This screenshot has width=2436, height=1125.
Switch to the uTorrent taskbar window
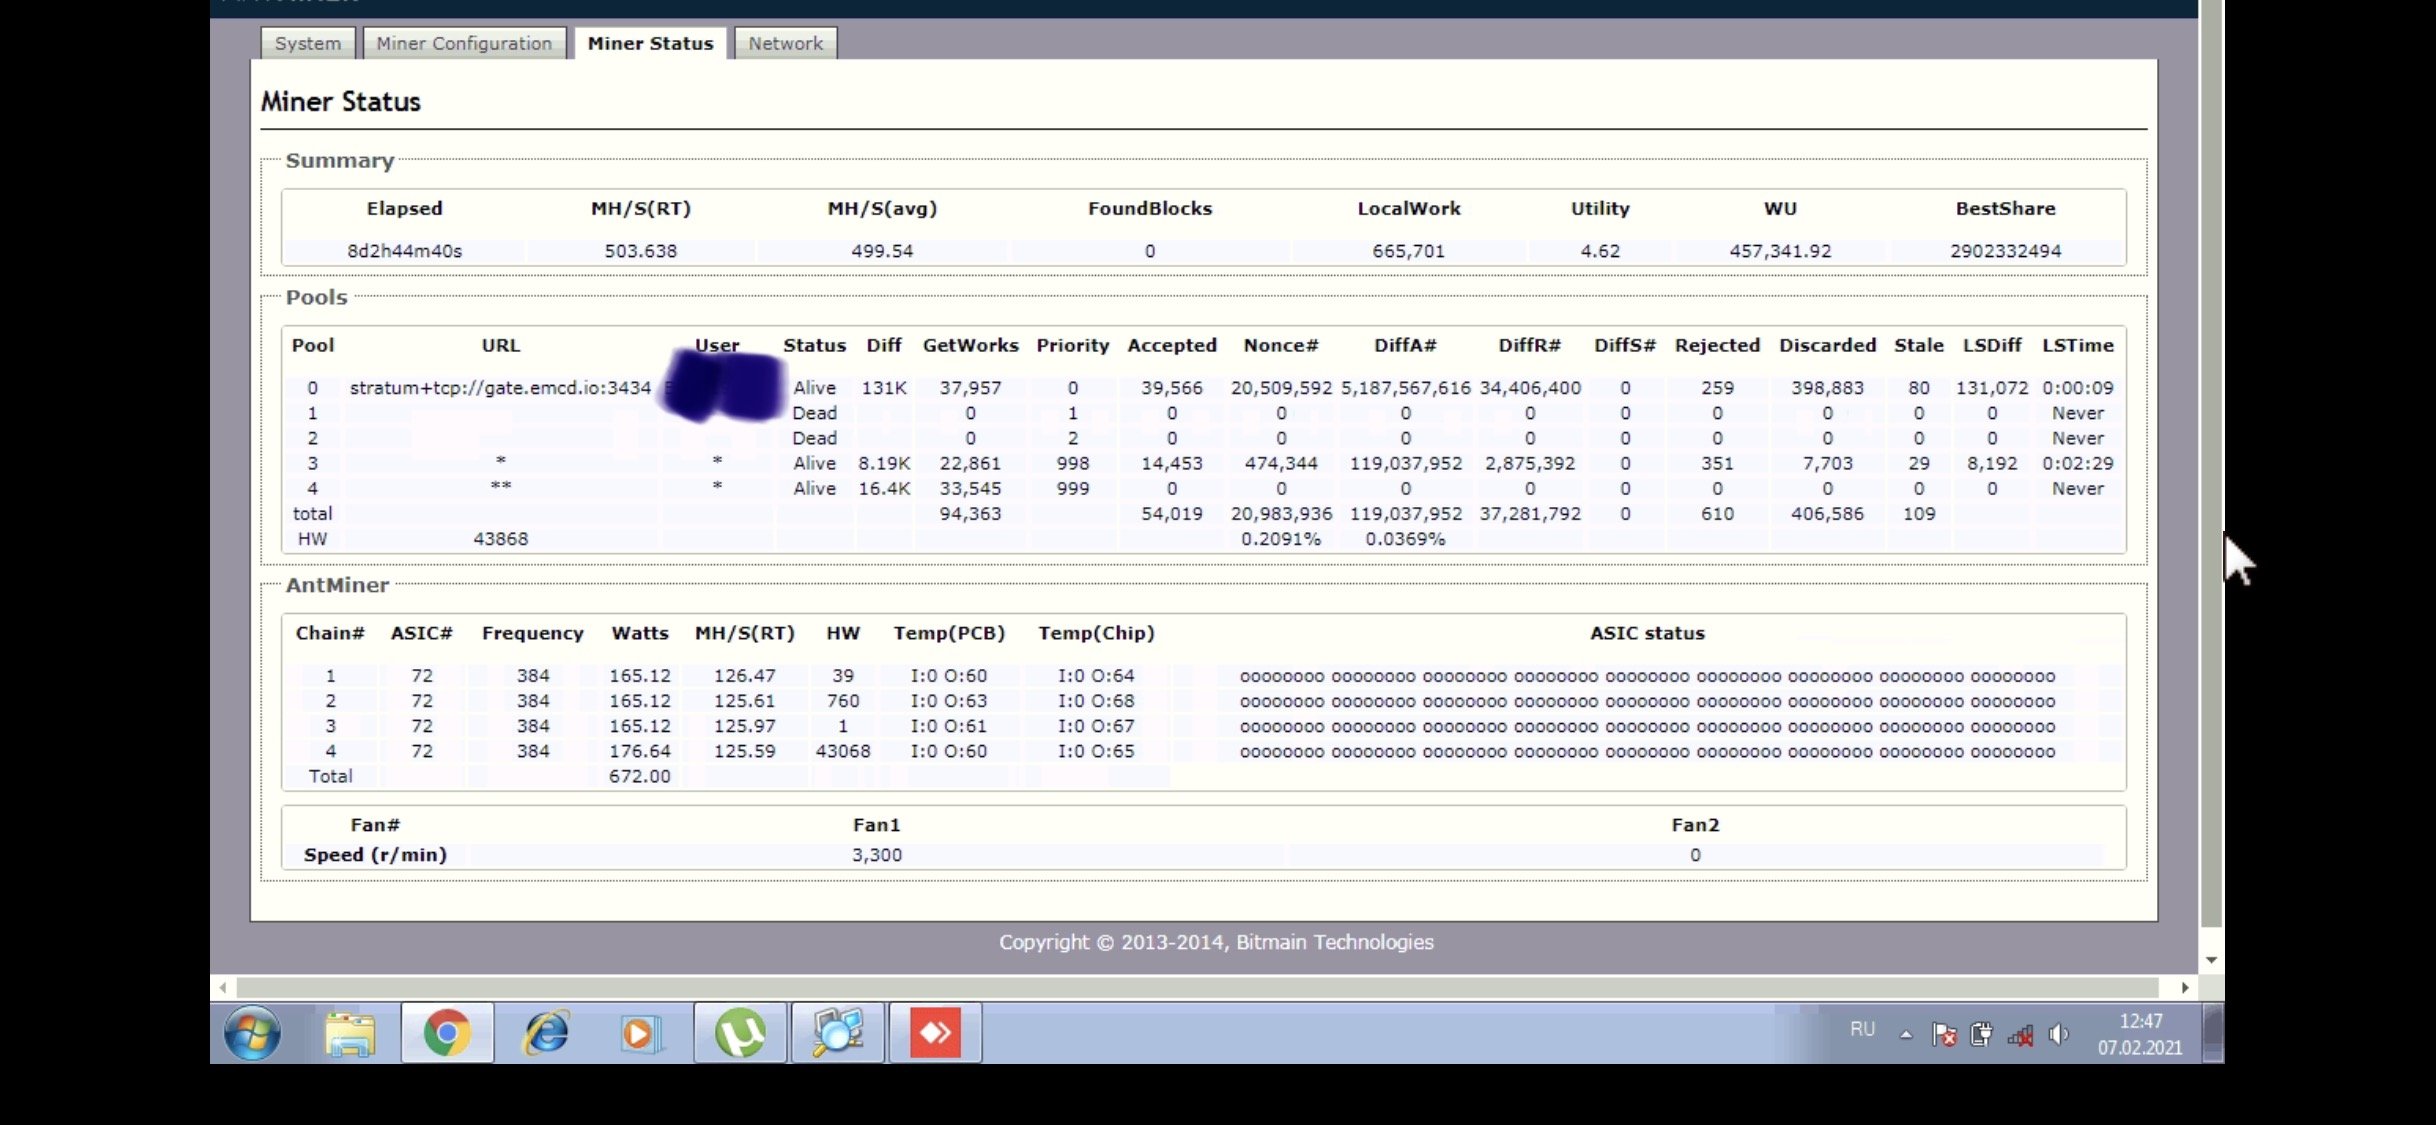coord(740,1033)
